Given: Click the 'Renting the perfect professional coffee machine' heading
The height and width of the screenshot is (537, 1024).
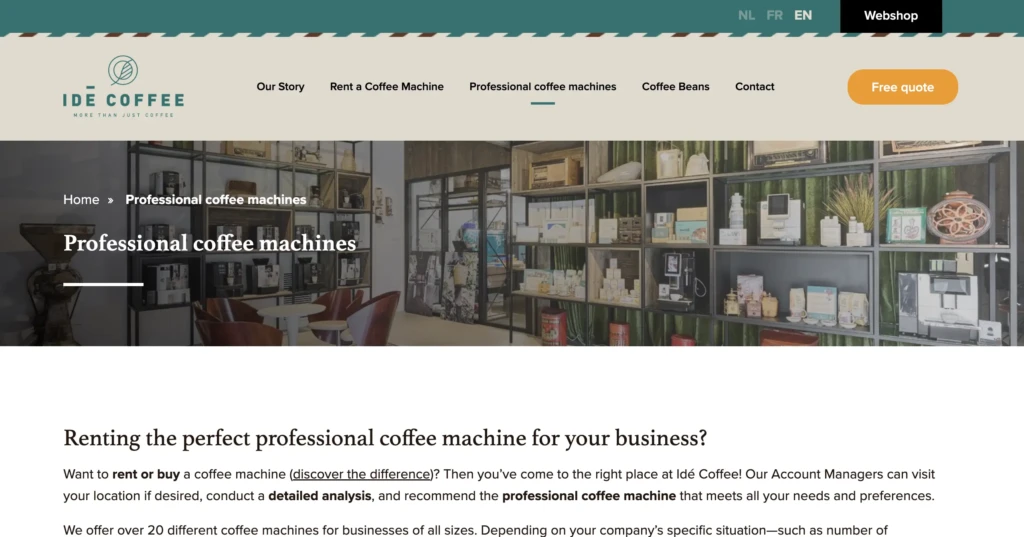Looking at the screenshot, I should click(385, 438).
